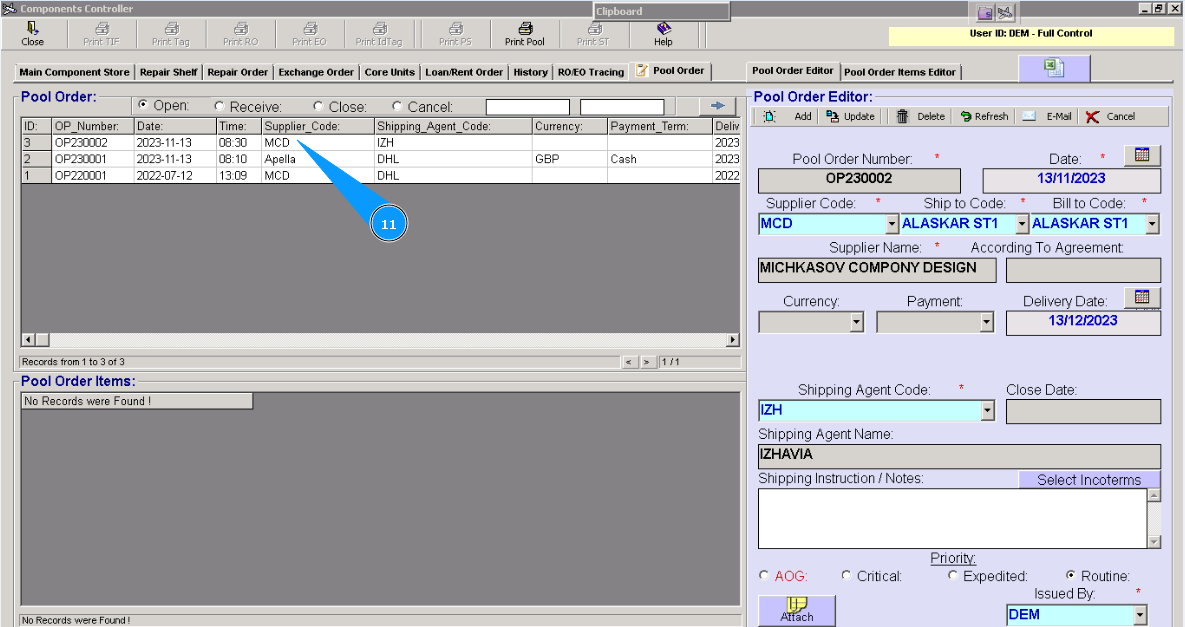Click the Print IdTag toolbar icon
This screenshot has width=1185, height=627.
[379, 34]
